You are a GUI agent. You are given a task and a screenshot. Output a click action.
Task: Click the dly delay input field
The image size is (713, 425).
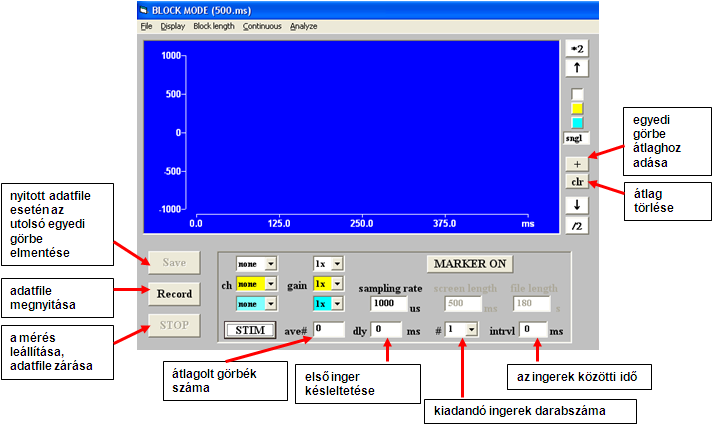386,329
